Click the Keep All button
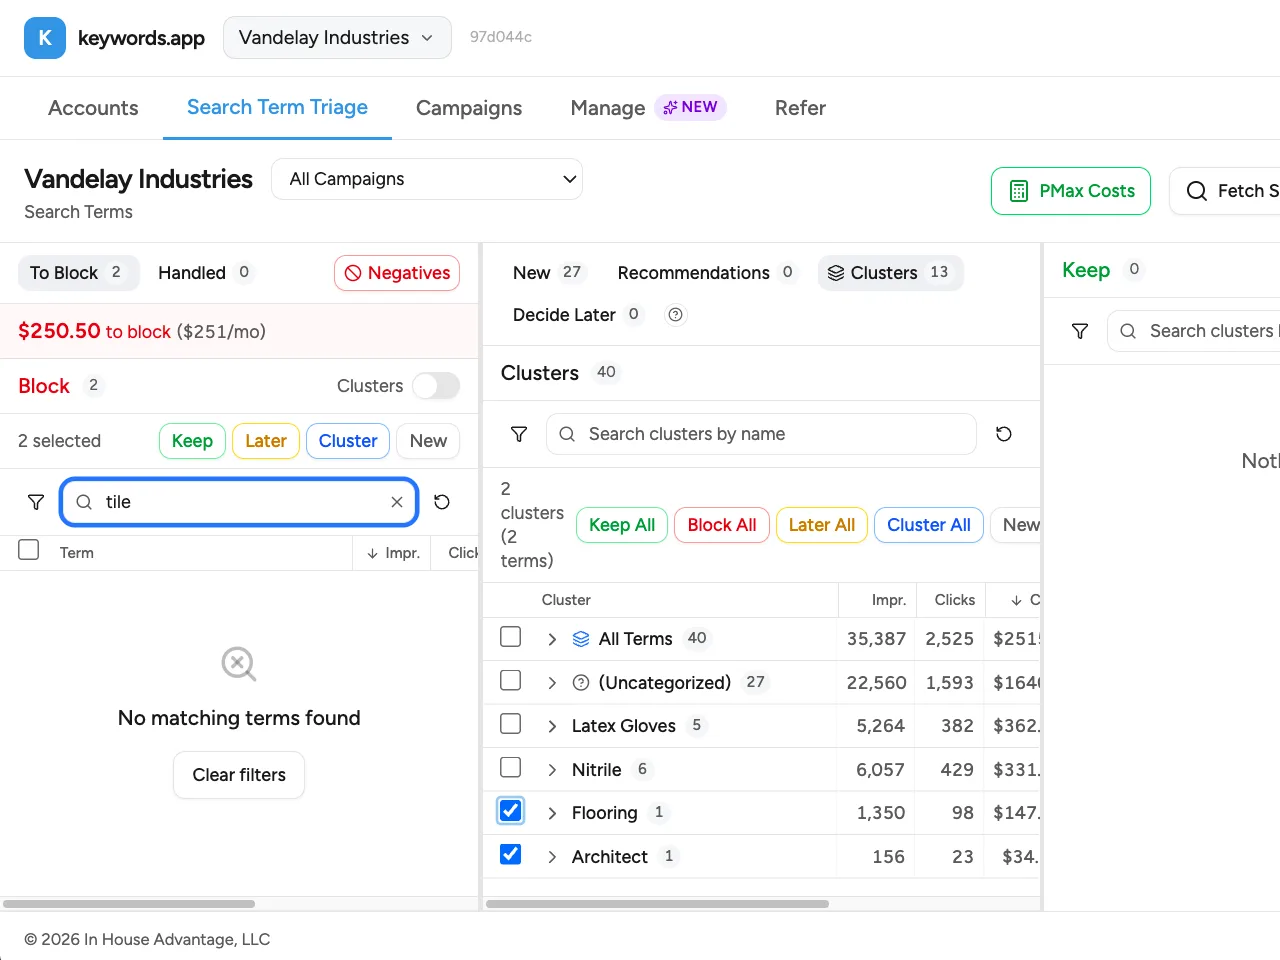 622,525
